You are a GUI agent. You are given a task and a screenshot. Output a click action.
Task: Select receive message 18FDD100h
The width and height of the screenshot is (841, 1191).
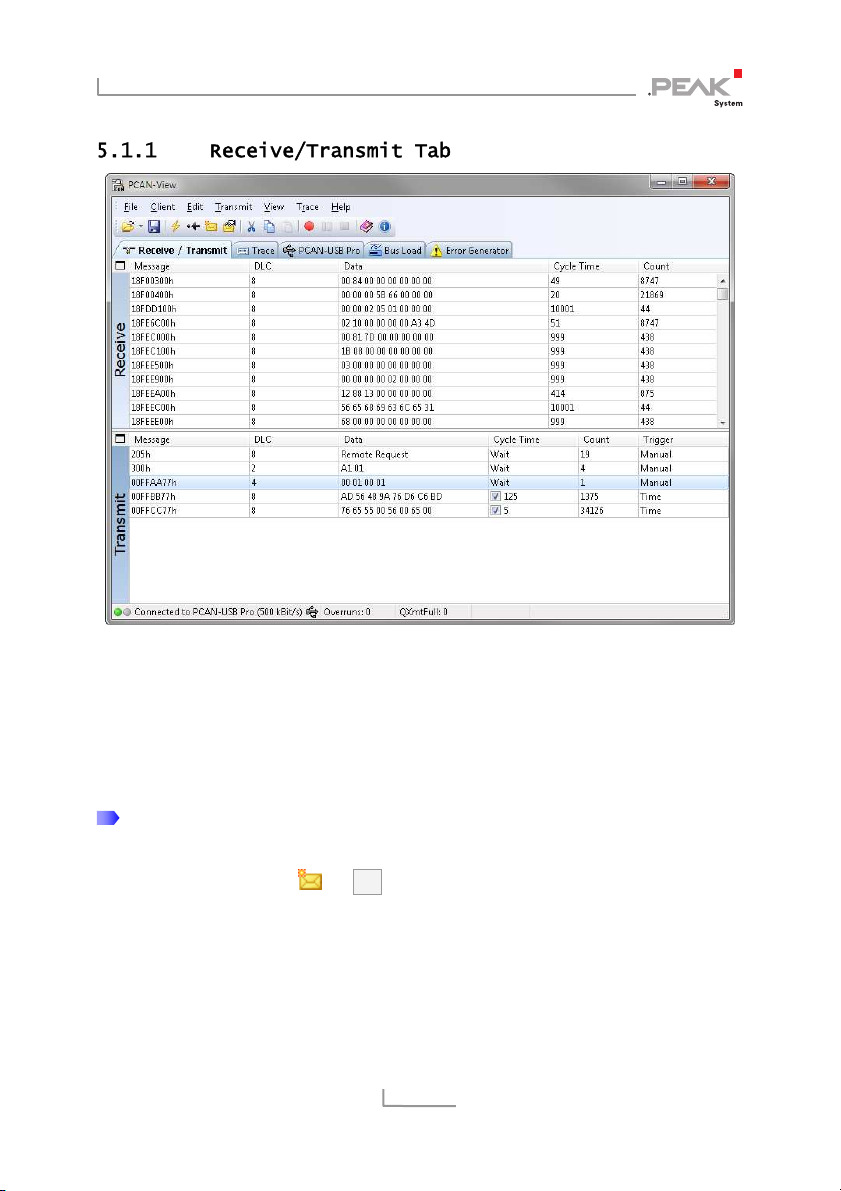click(154, 308)
